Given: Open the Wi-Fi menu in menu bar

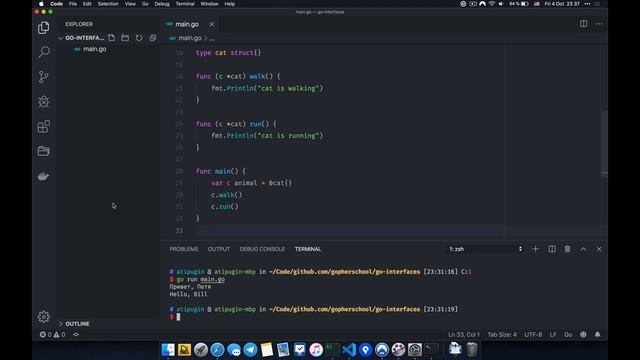Looking at the screenshot, I should point(491,4).
